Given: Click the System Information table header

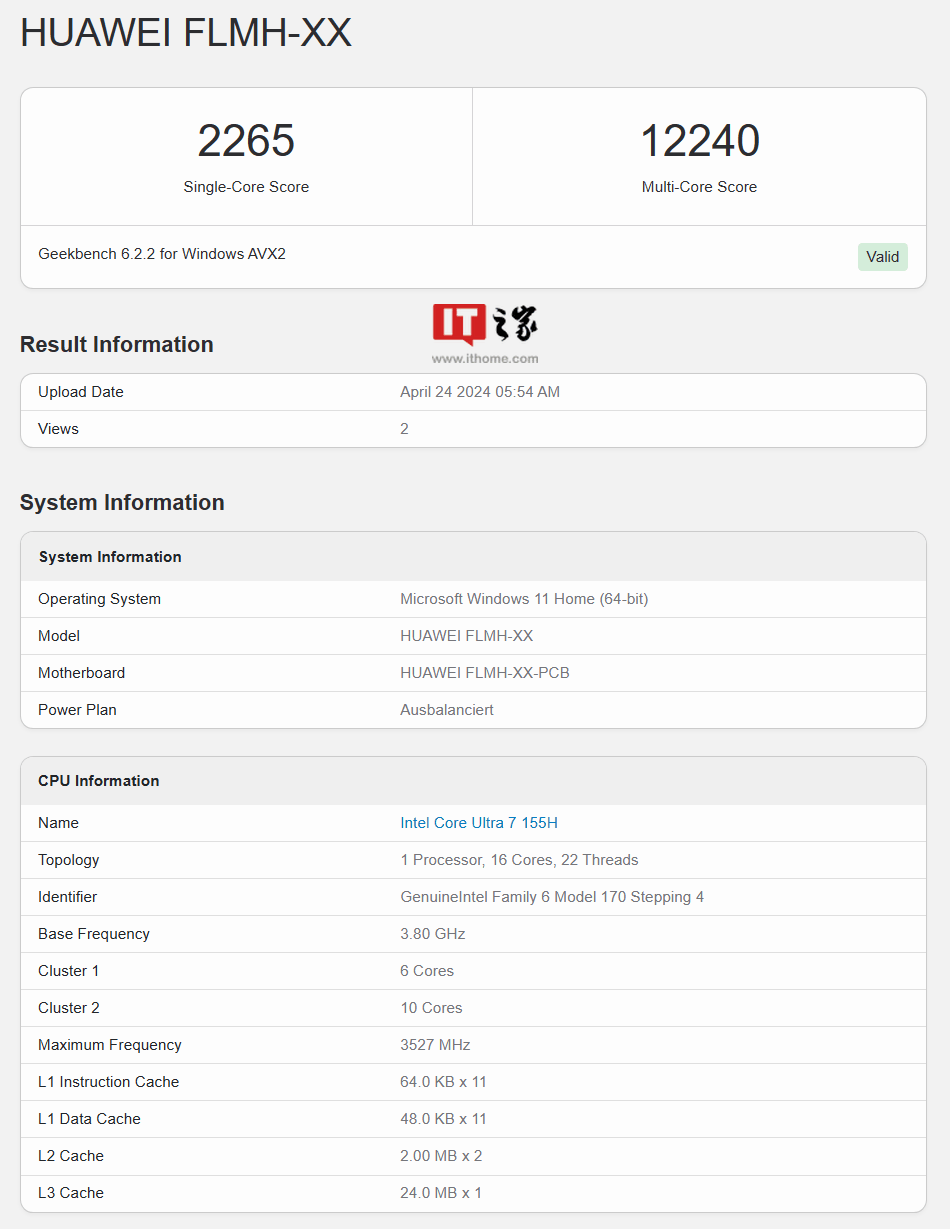Looking at the screenshot, I should [x=110, y=557].
